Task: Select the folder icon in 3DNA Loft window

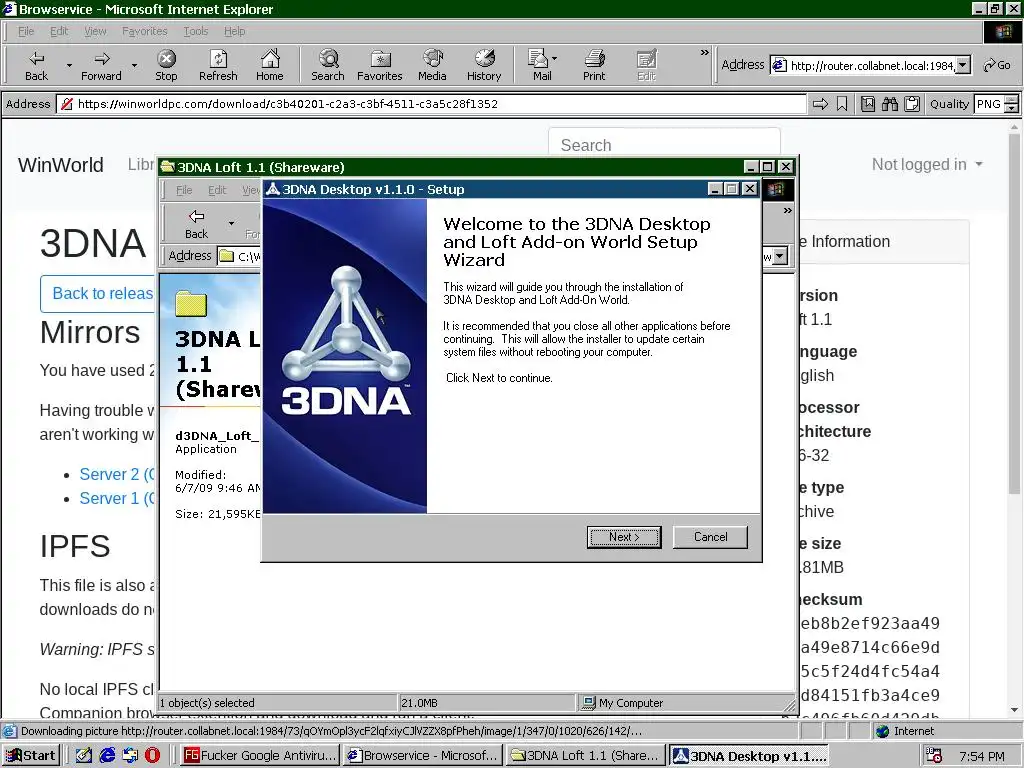Action: tap(191, 304)
